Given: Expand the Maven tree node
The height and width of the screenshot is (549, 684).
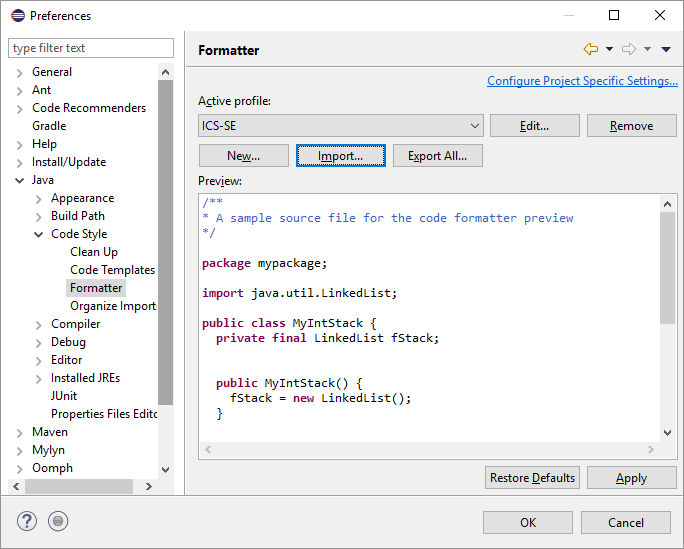Looking at the screenshot, I should click(20, 432).
